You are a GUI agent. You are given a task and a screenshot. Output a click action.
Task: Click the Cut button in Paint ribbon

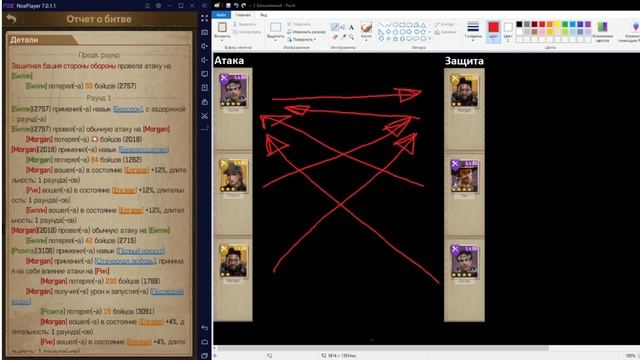pyautogui.click(x=244, y=24)
